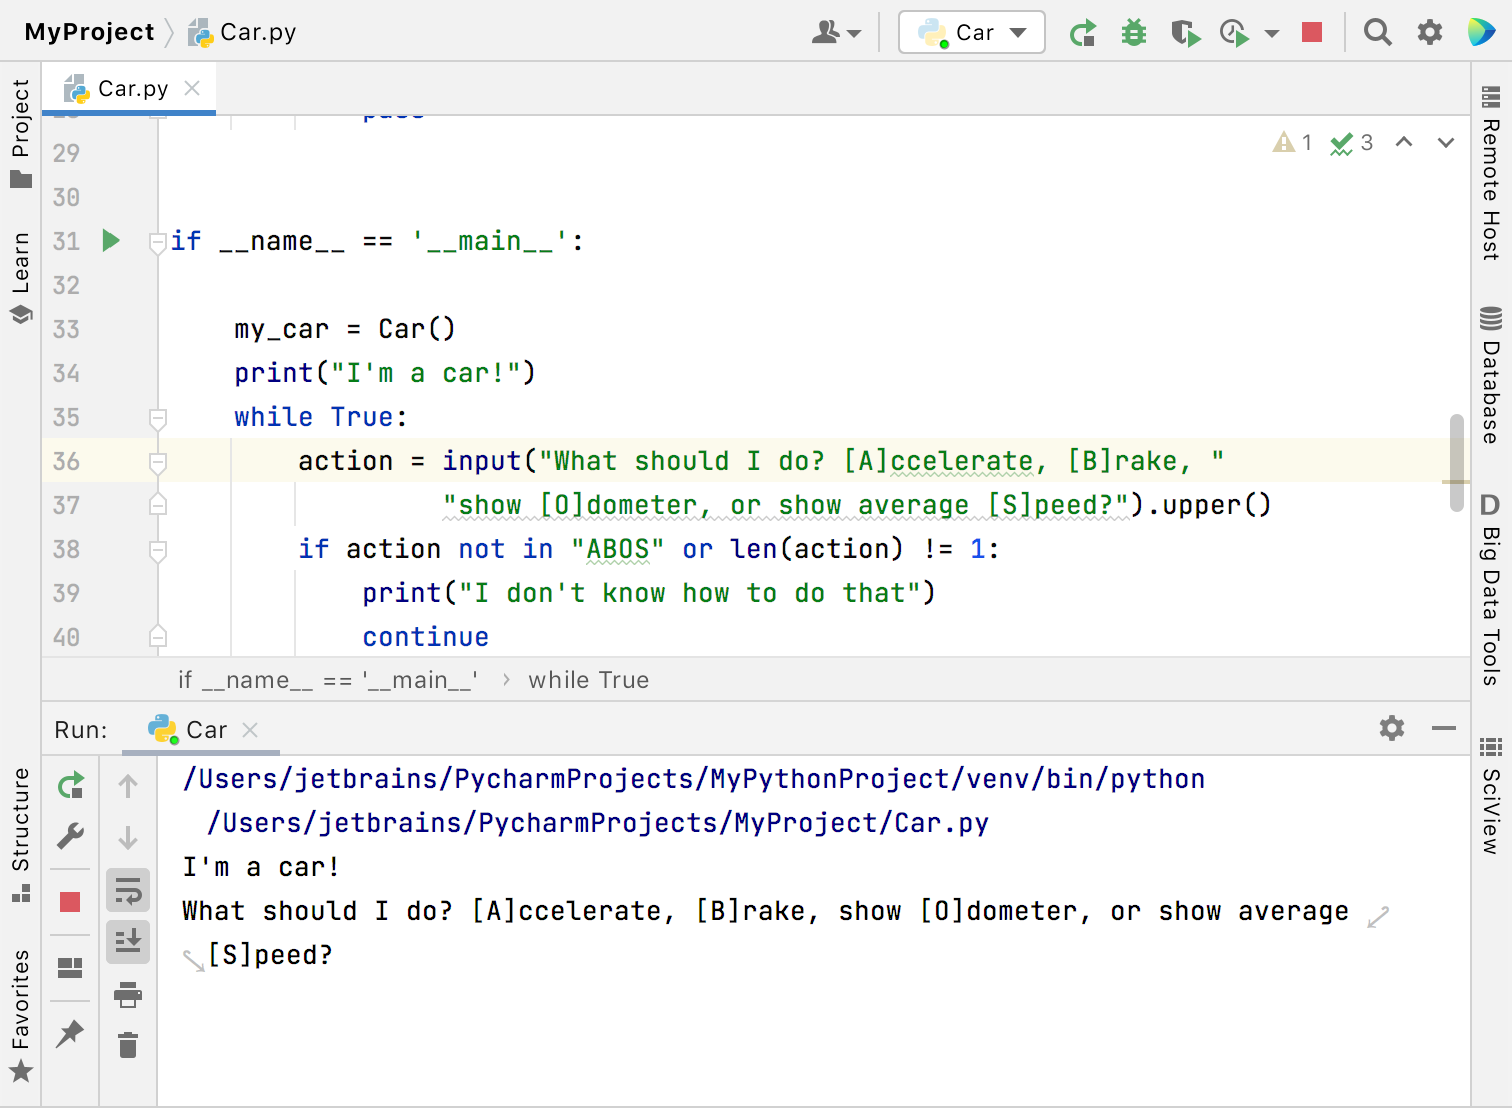Print console contents using printer icon

[x=128, y=995]
